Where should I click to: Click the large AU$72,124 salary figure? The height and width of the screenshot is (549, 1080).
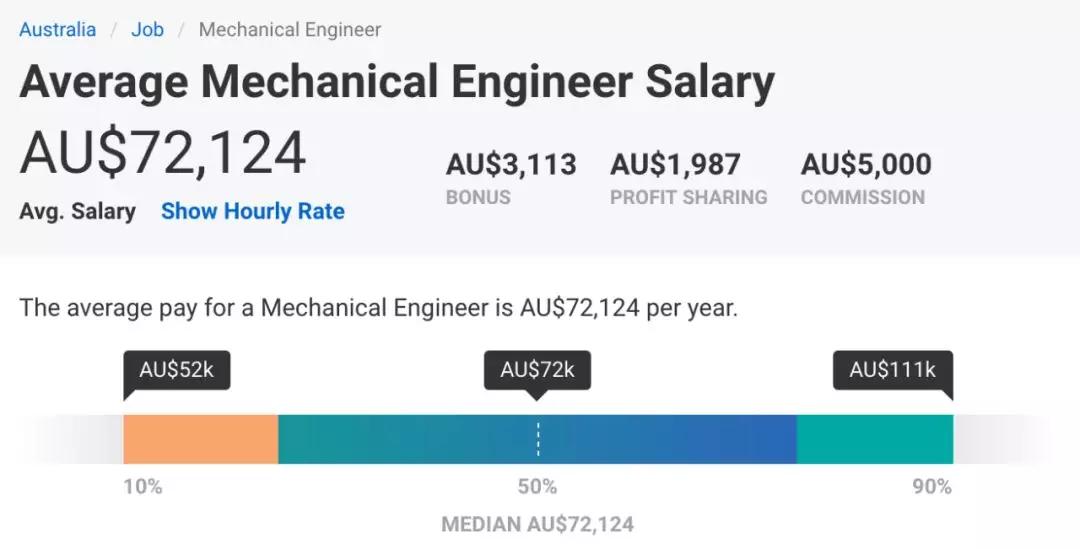pyautogui.click(x=163, y=154)
